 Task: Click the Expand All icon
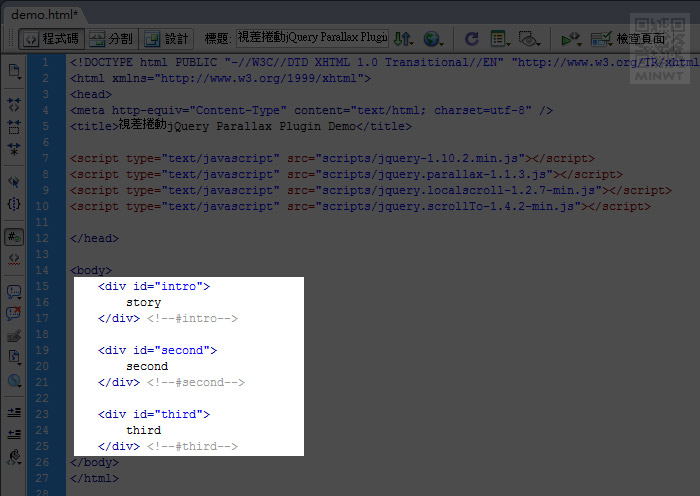click(14, 149)
